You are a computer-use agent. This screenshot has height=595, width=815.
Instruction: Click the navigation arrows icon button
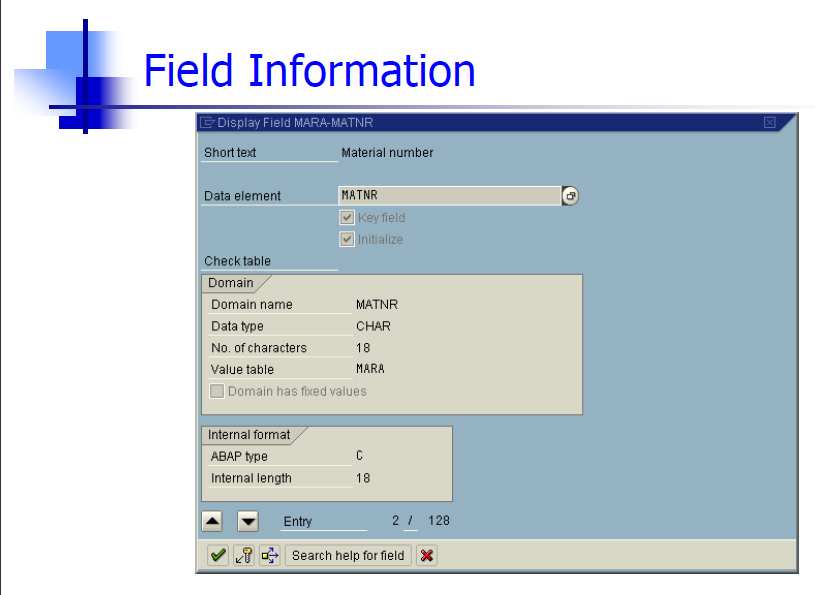(x=270, y=555)
